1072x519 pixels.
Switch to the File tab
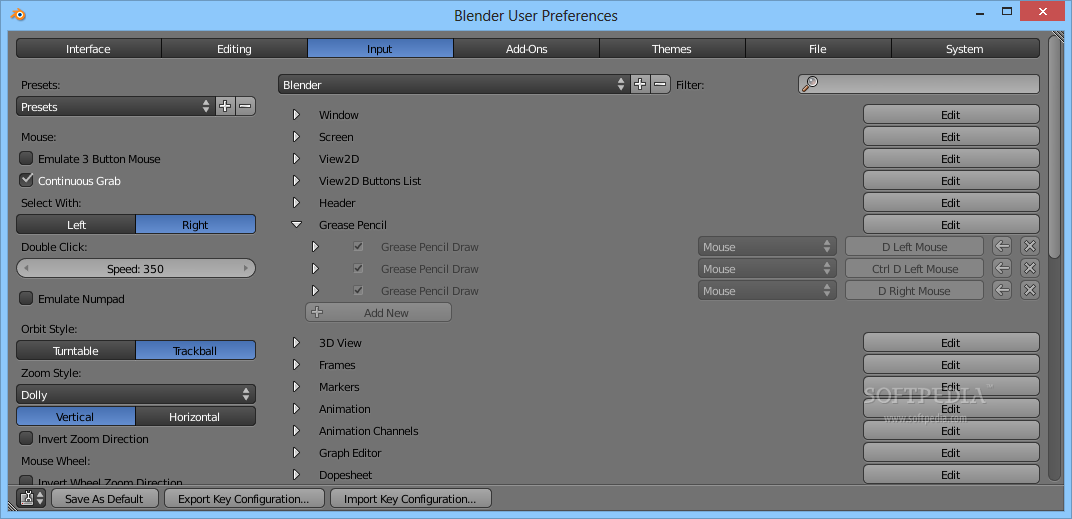pyautogui.click(x=818, y=49)
